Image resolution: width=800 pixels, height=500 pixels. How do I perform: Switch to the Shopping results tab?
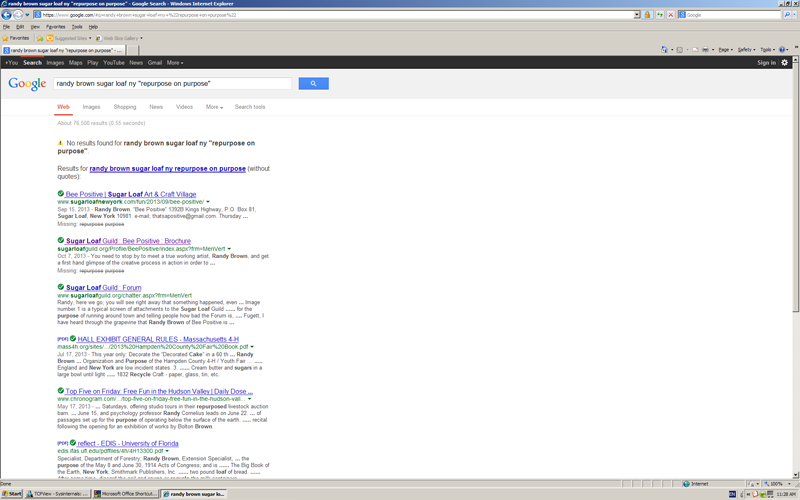pos(125,107)
